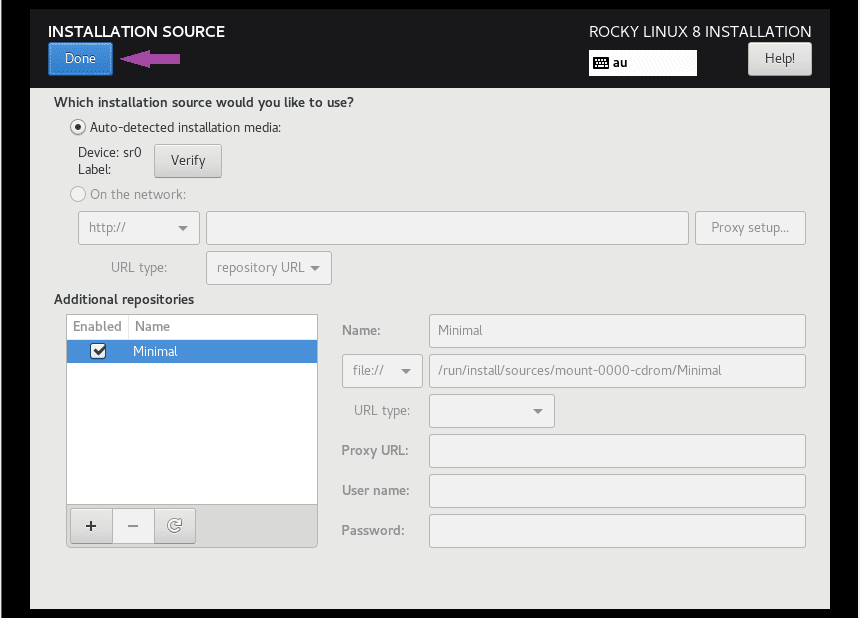Viewport: 860px width, 618px height.
Task: Expand the repository URL type dropdown
Action: 268,268
